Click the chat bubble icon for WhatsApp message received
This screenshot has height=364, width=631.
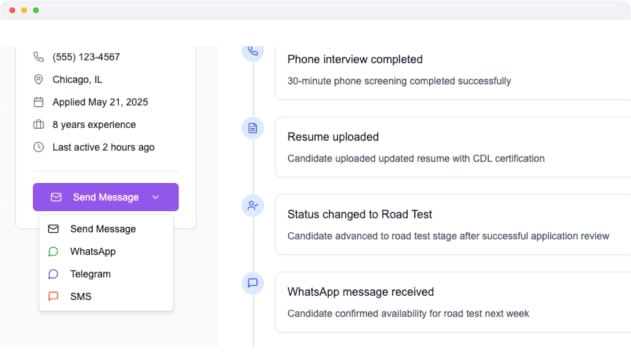click(253, 283)
